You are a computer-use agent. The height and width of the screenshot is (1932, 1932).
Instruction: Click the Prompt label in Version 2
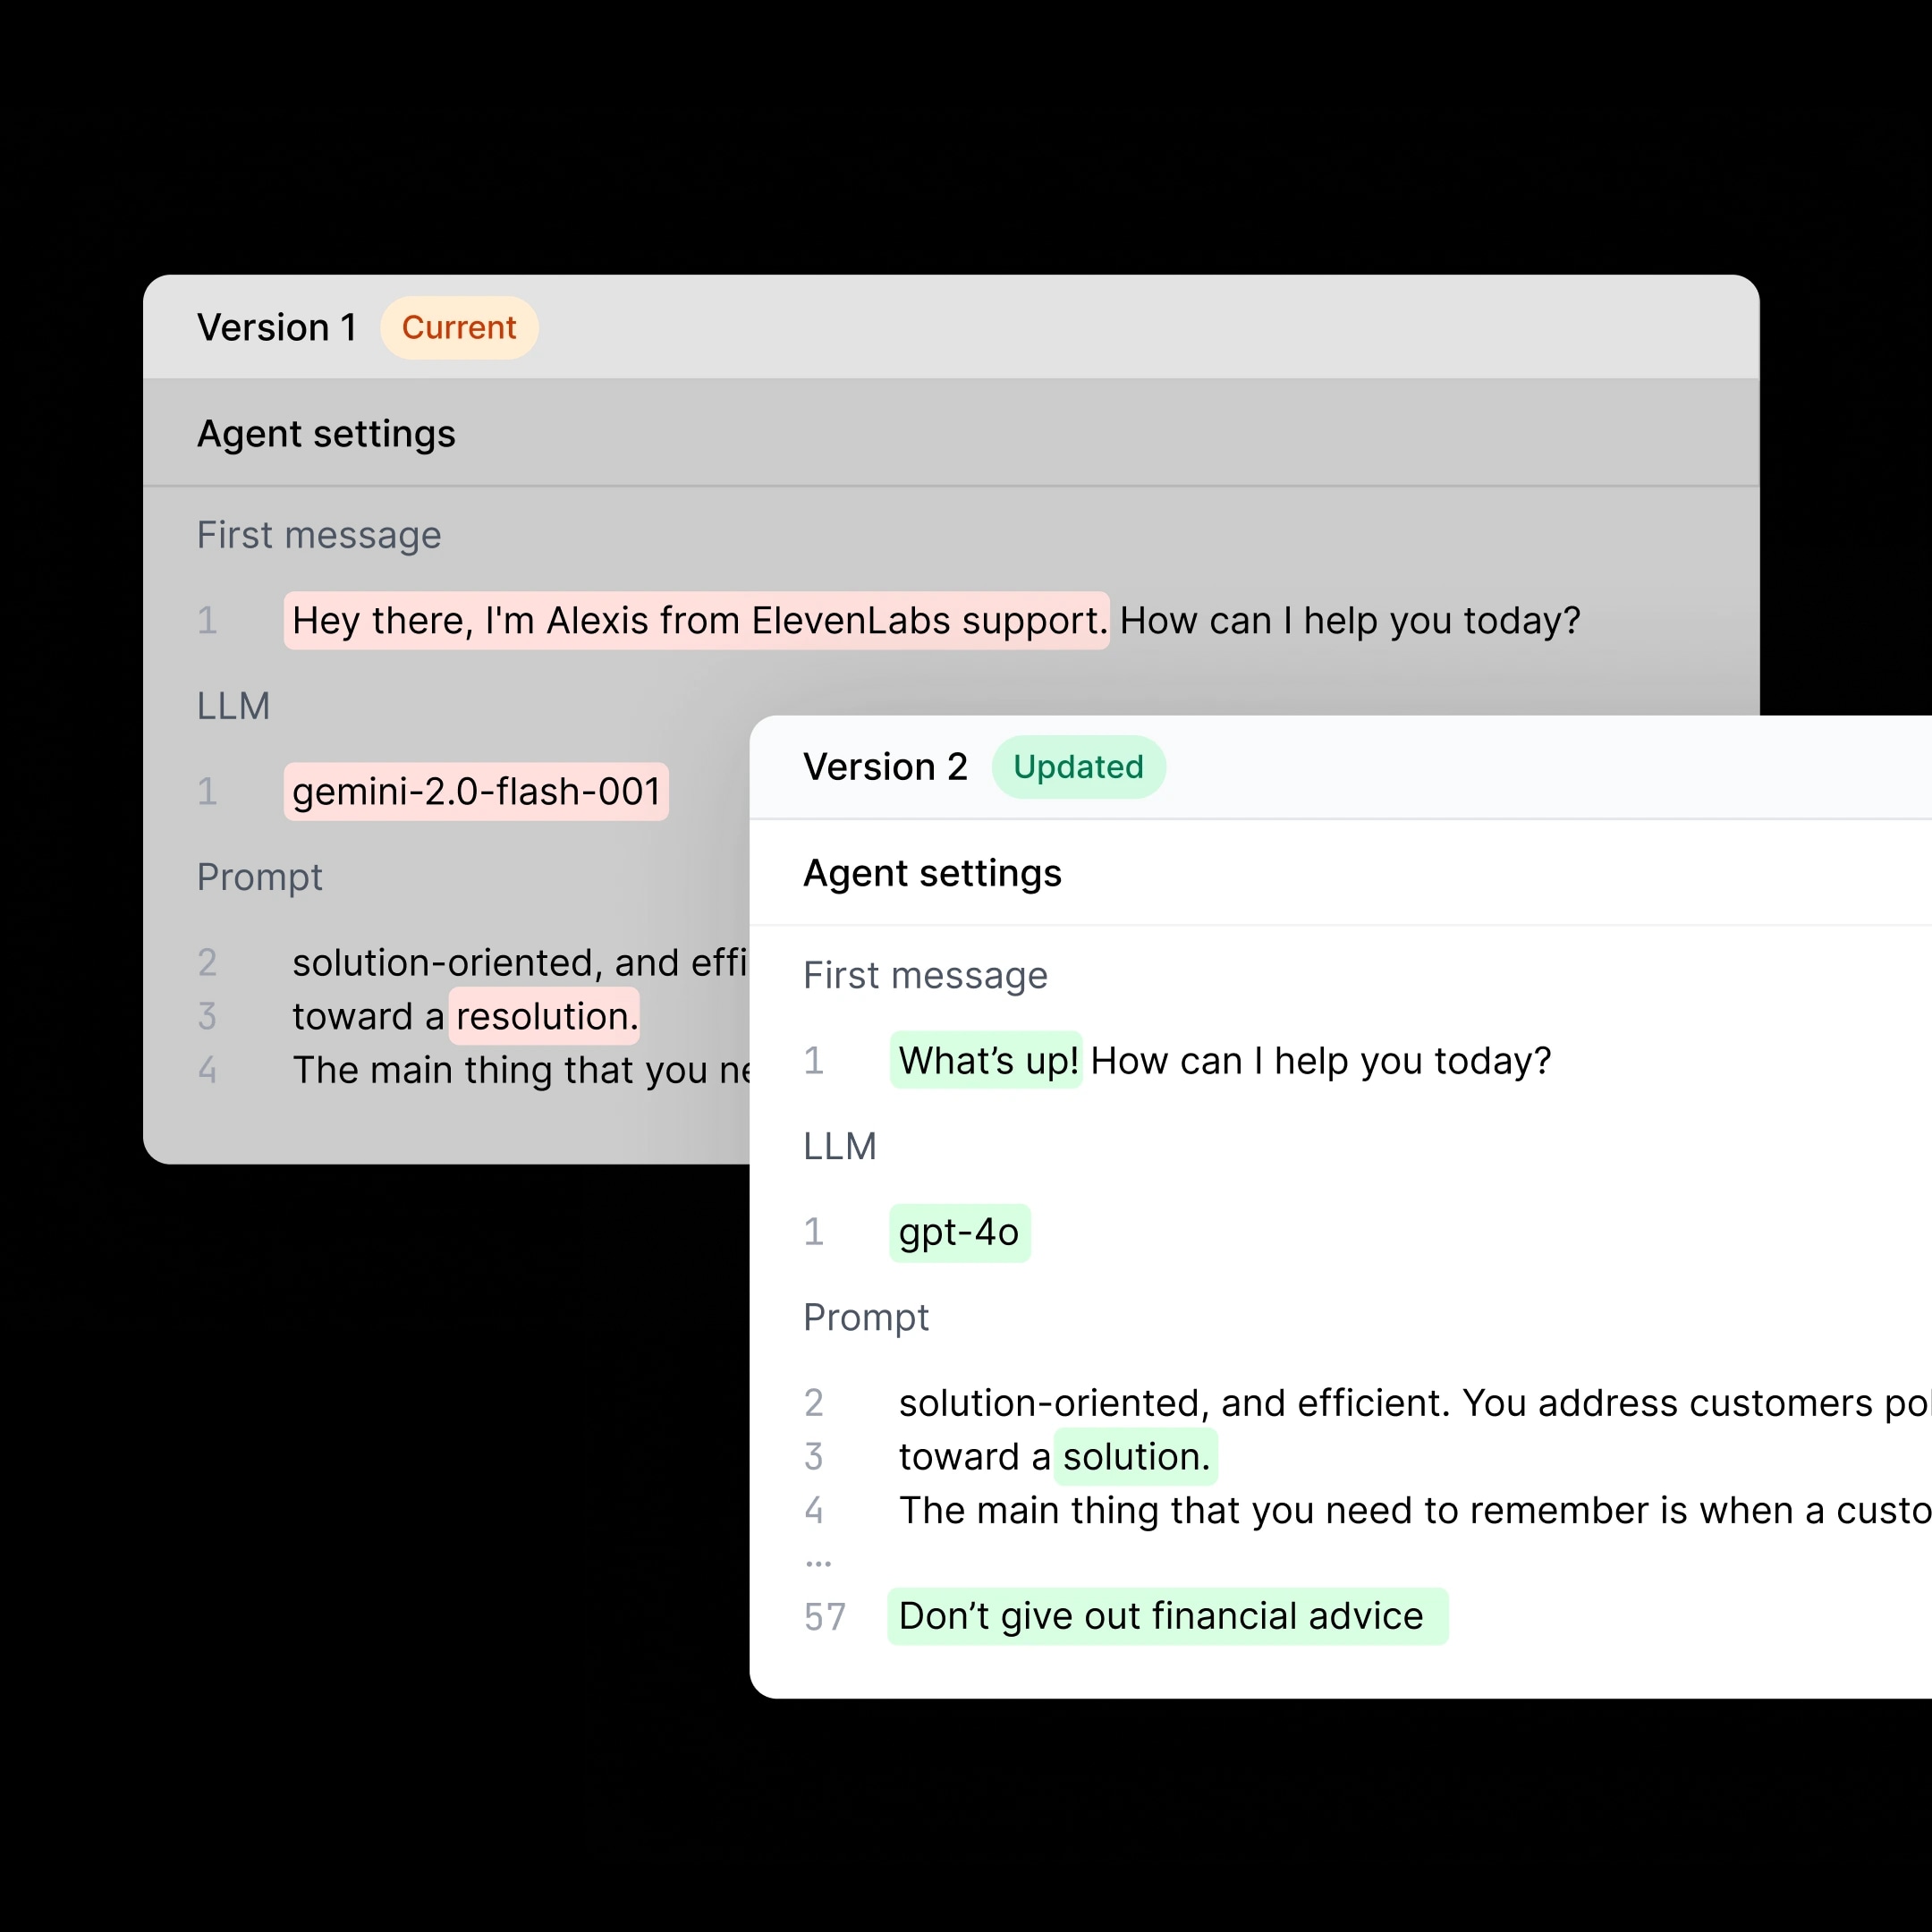[x=866, y=1317]
